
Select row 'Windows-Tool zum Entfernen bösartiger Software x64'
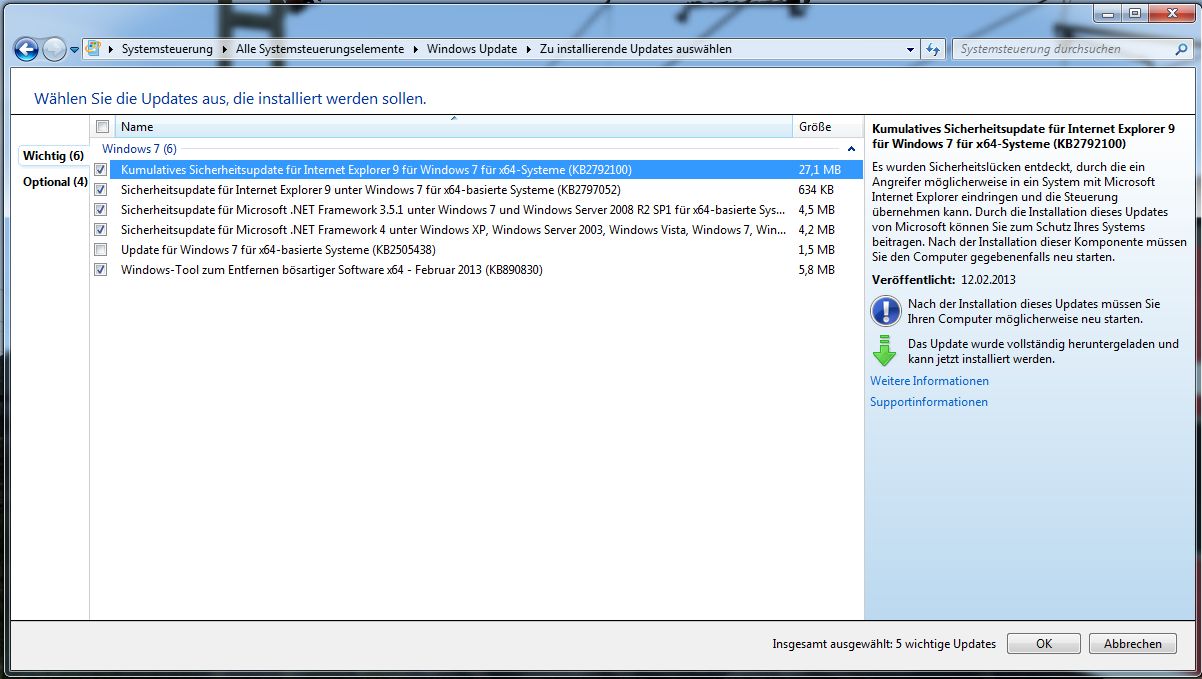point(476,270)
